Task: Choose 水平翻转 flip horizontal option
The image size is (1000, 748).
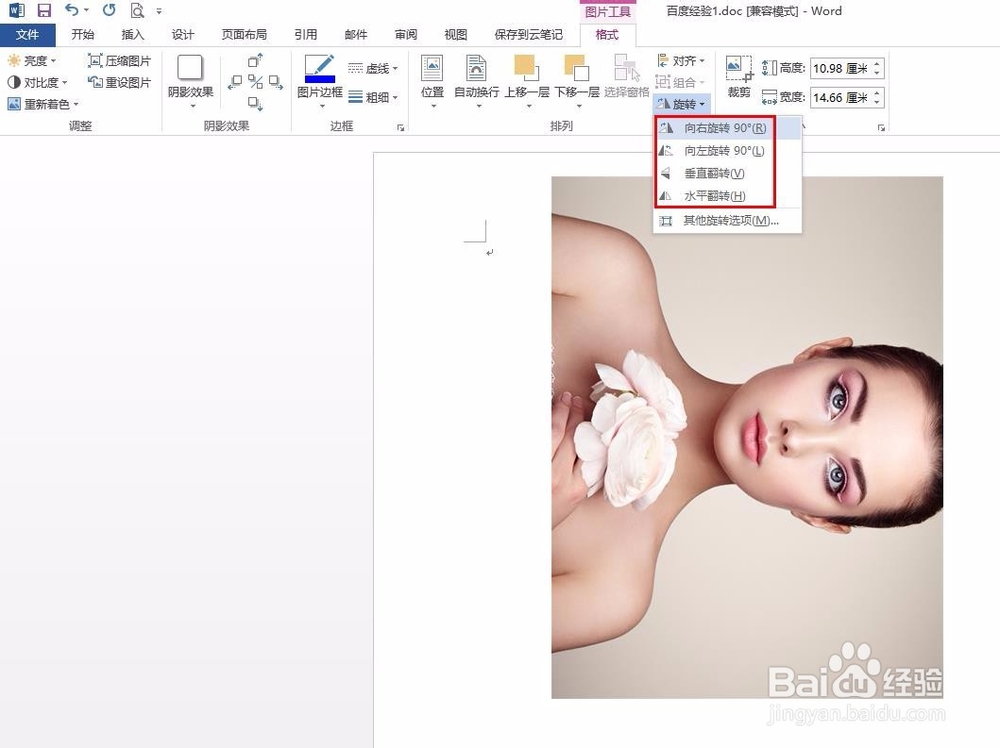Action: [728, 196]
